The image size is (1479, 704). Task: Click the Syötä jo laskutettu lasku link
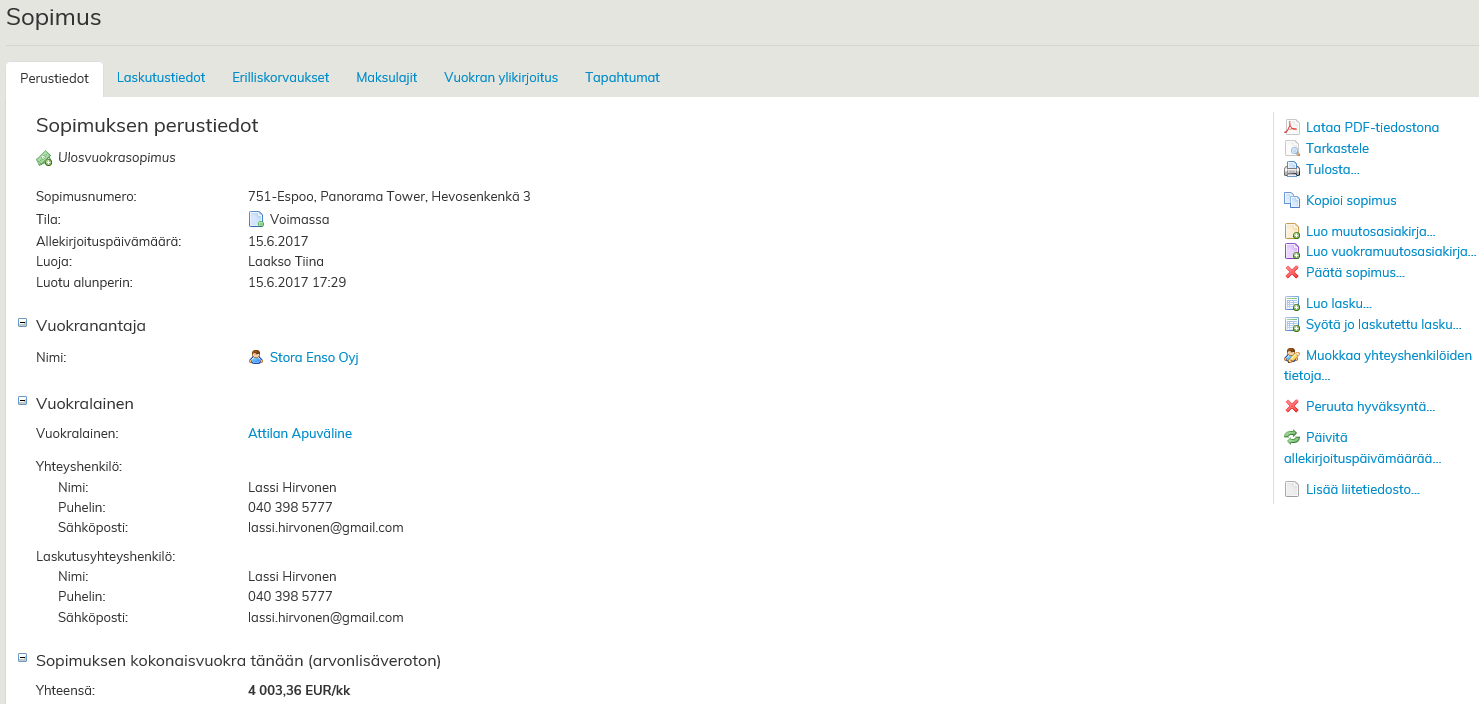(x=1383, y=324)
